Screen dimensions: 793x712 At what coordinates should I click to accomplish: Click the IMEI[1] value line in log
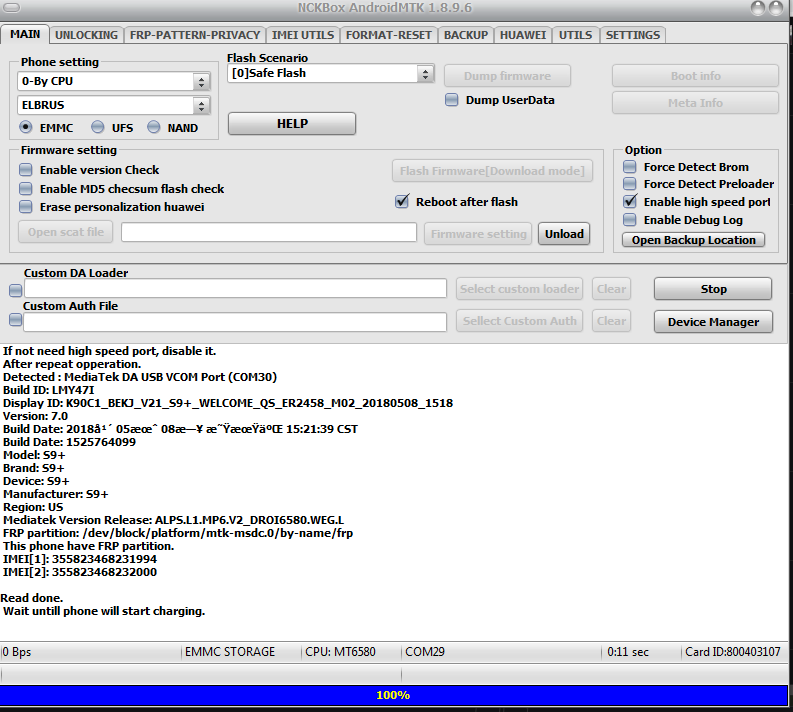pos(80,559)
